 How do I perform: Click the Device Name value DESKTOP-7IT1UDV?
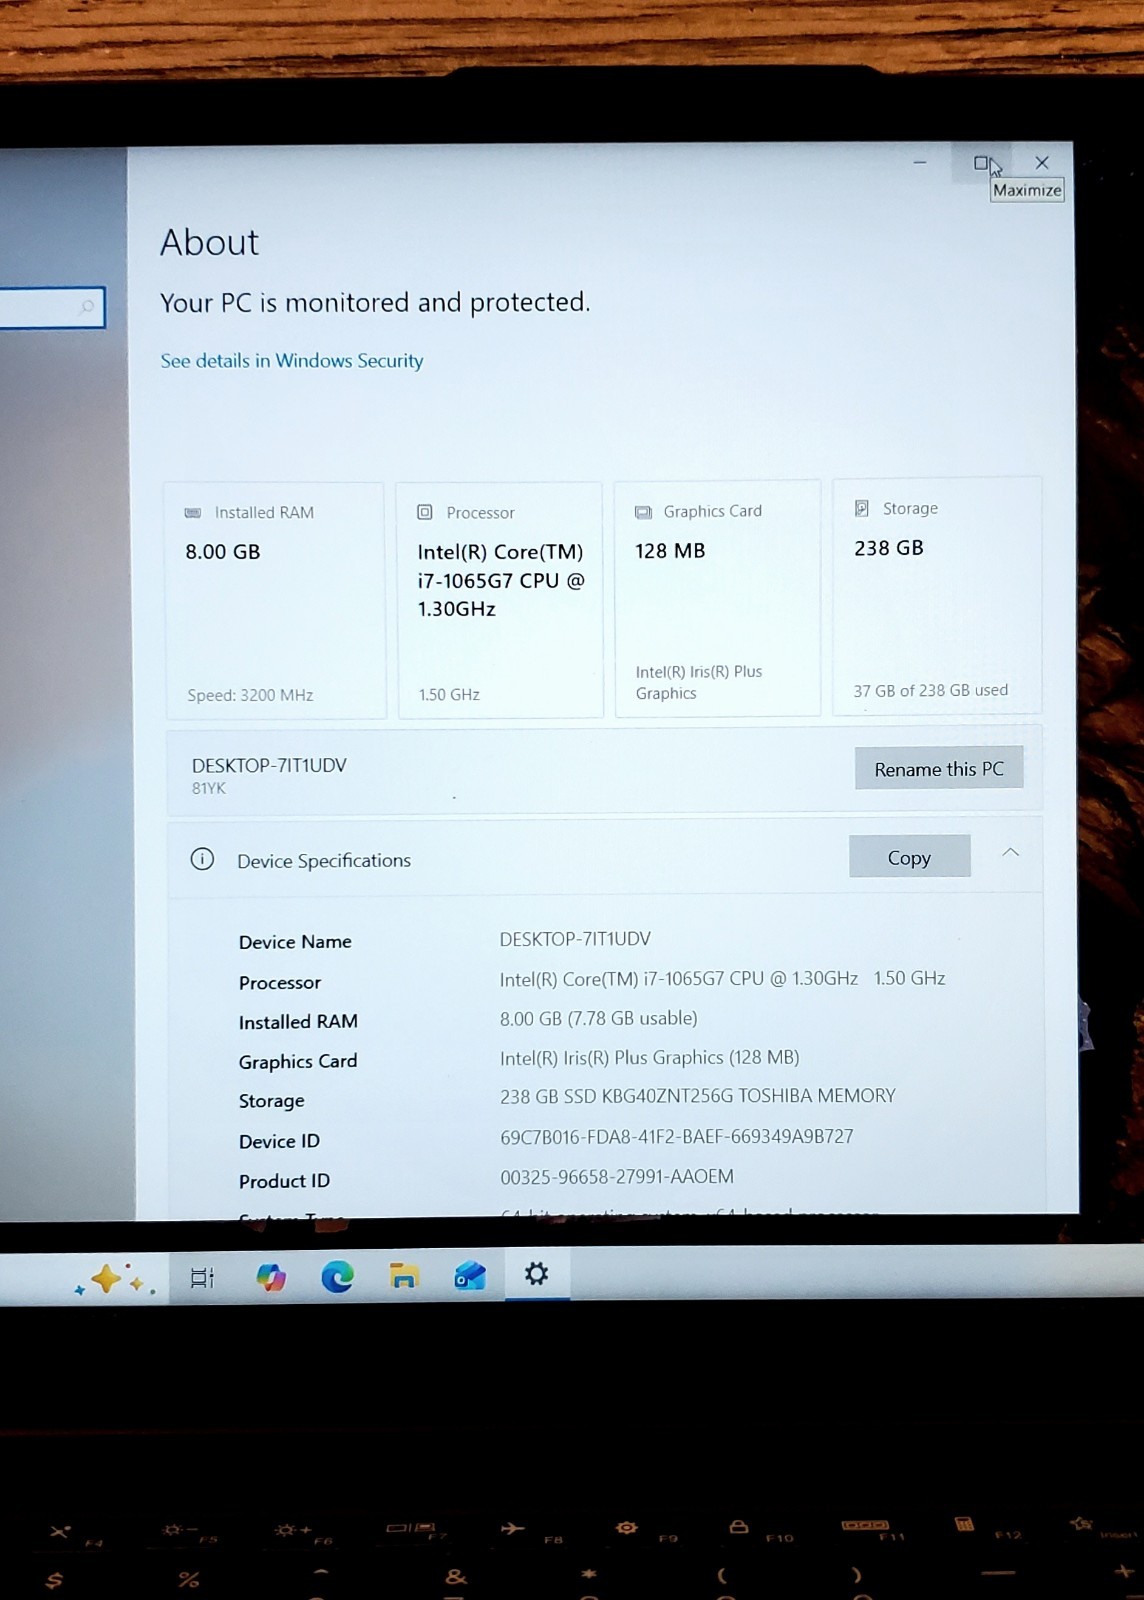coord(575,939)
